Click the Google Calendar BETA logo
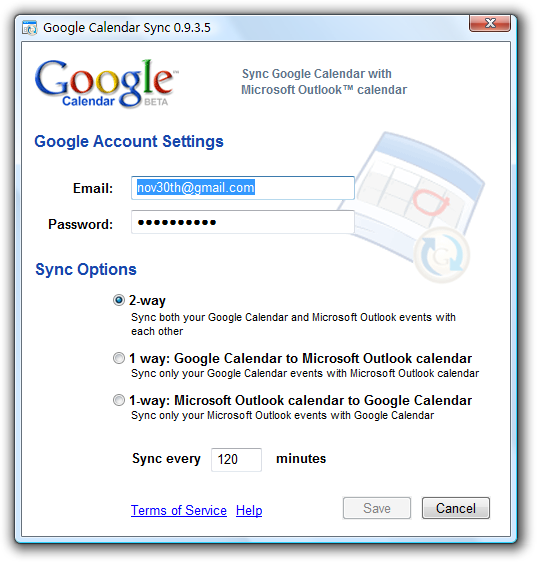Screen dimensions: 537x562 pos(107,84)
